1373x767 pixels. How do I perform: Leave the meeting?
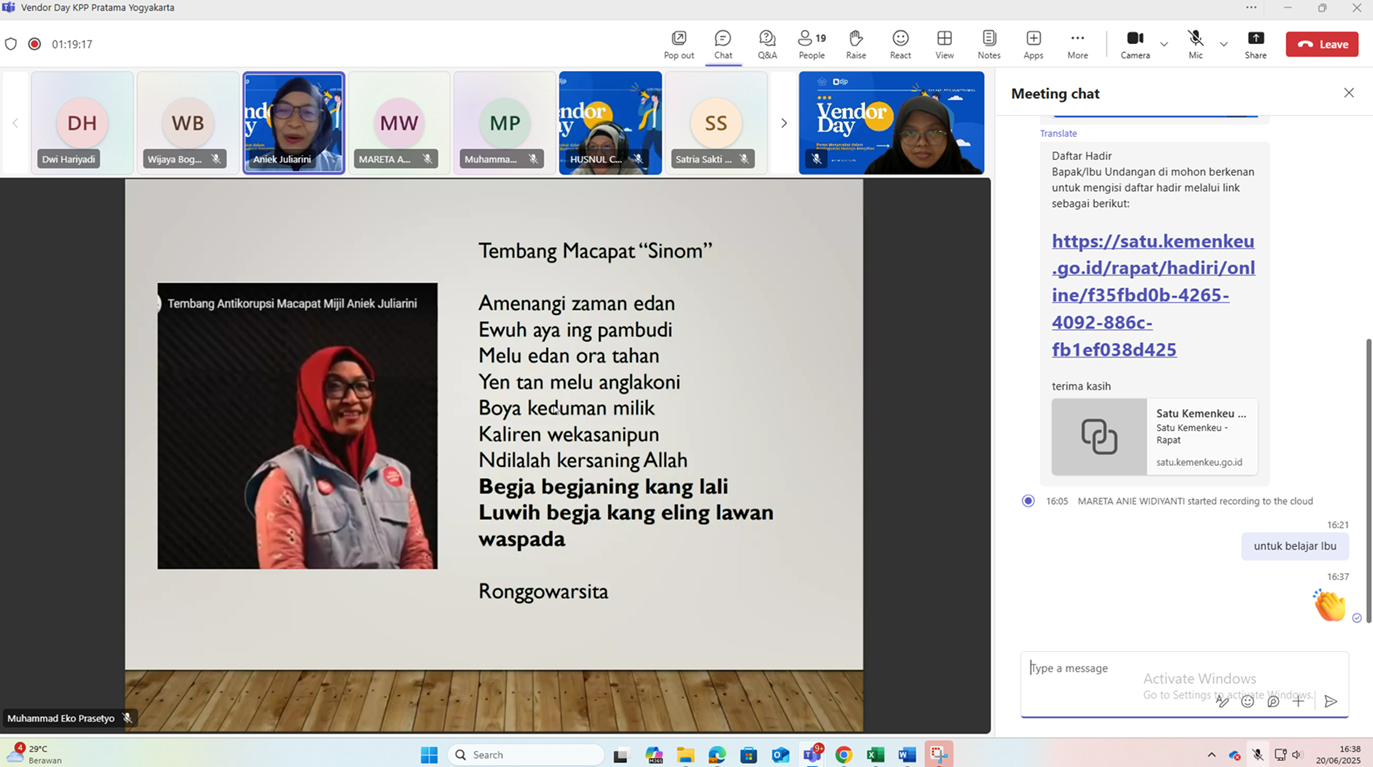click(1321, 44)
